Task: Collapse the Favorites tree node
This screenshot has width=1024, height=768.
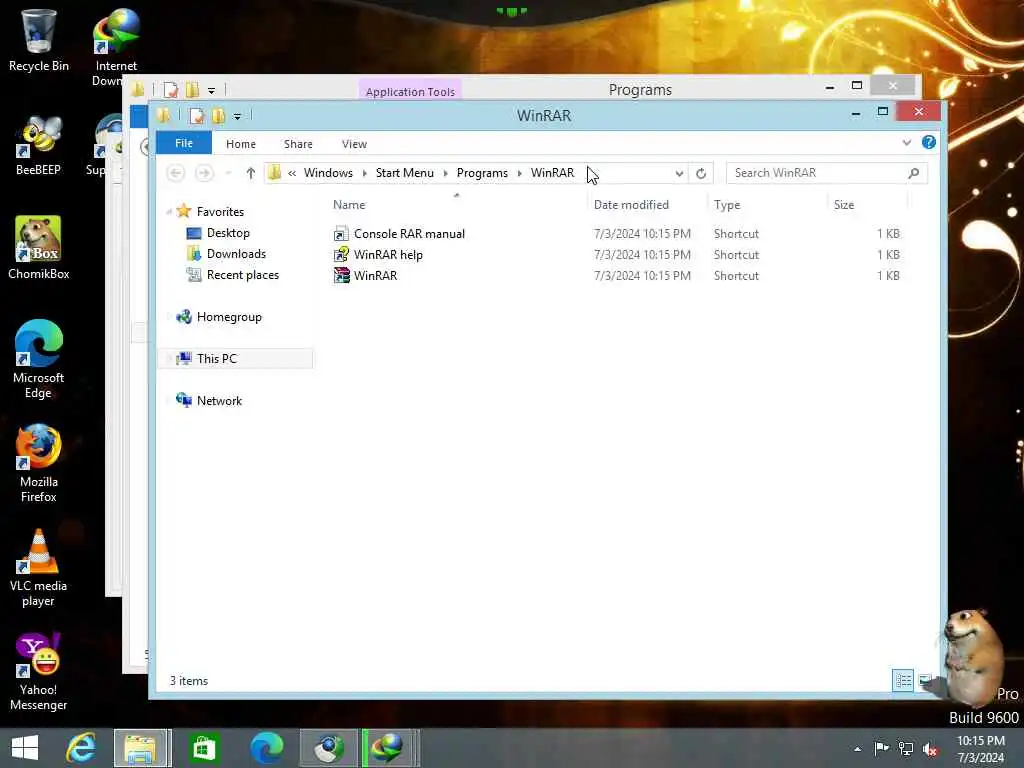Action: coord(169,212)
